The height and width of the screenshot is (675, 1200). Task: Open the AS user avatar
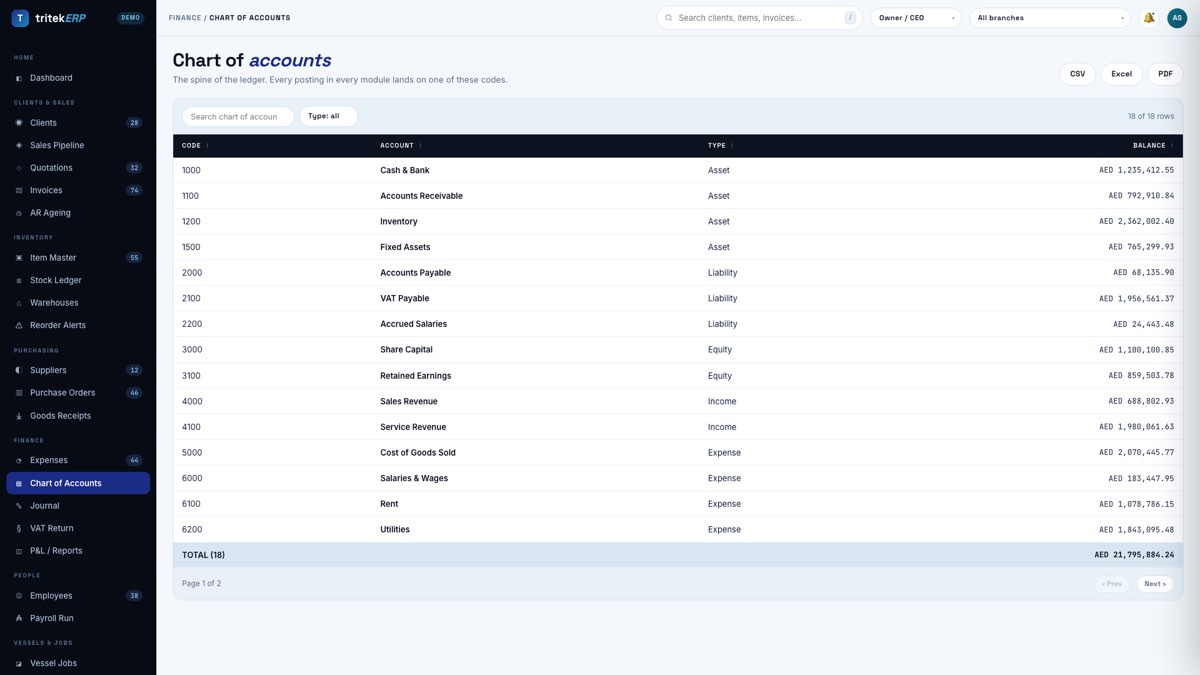coord(1177,18)
